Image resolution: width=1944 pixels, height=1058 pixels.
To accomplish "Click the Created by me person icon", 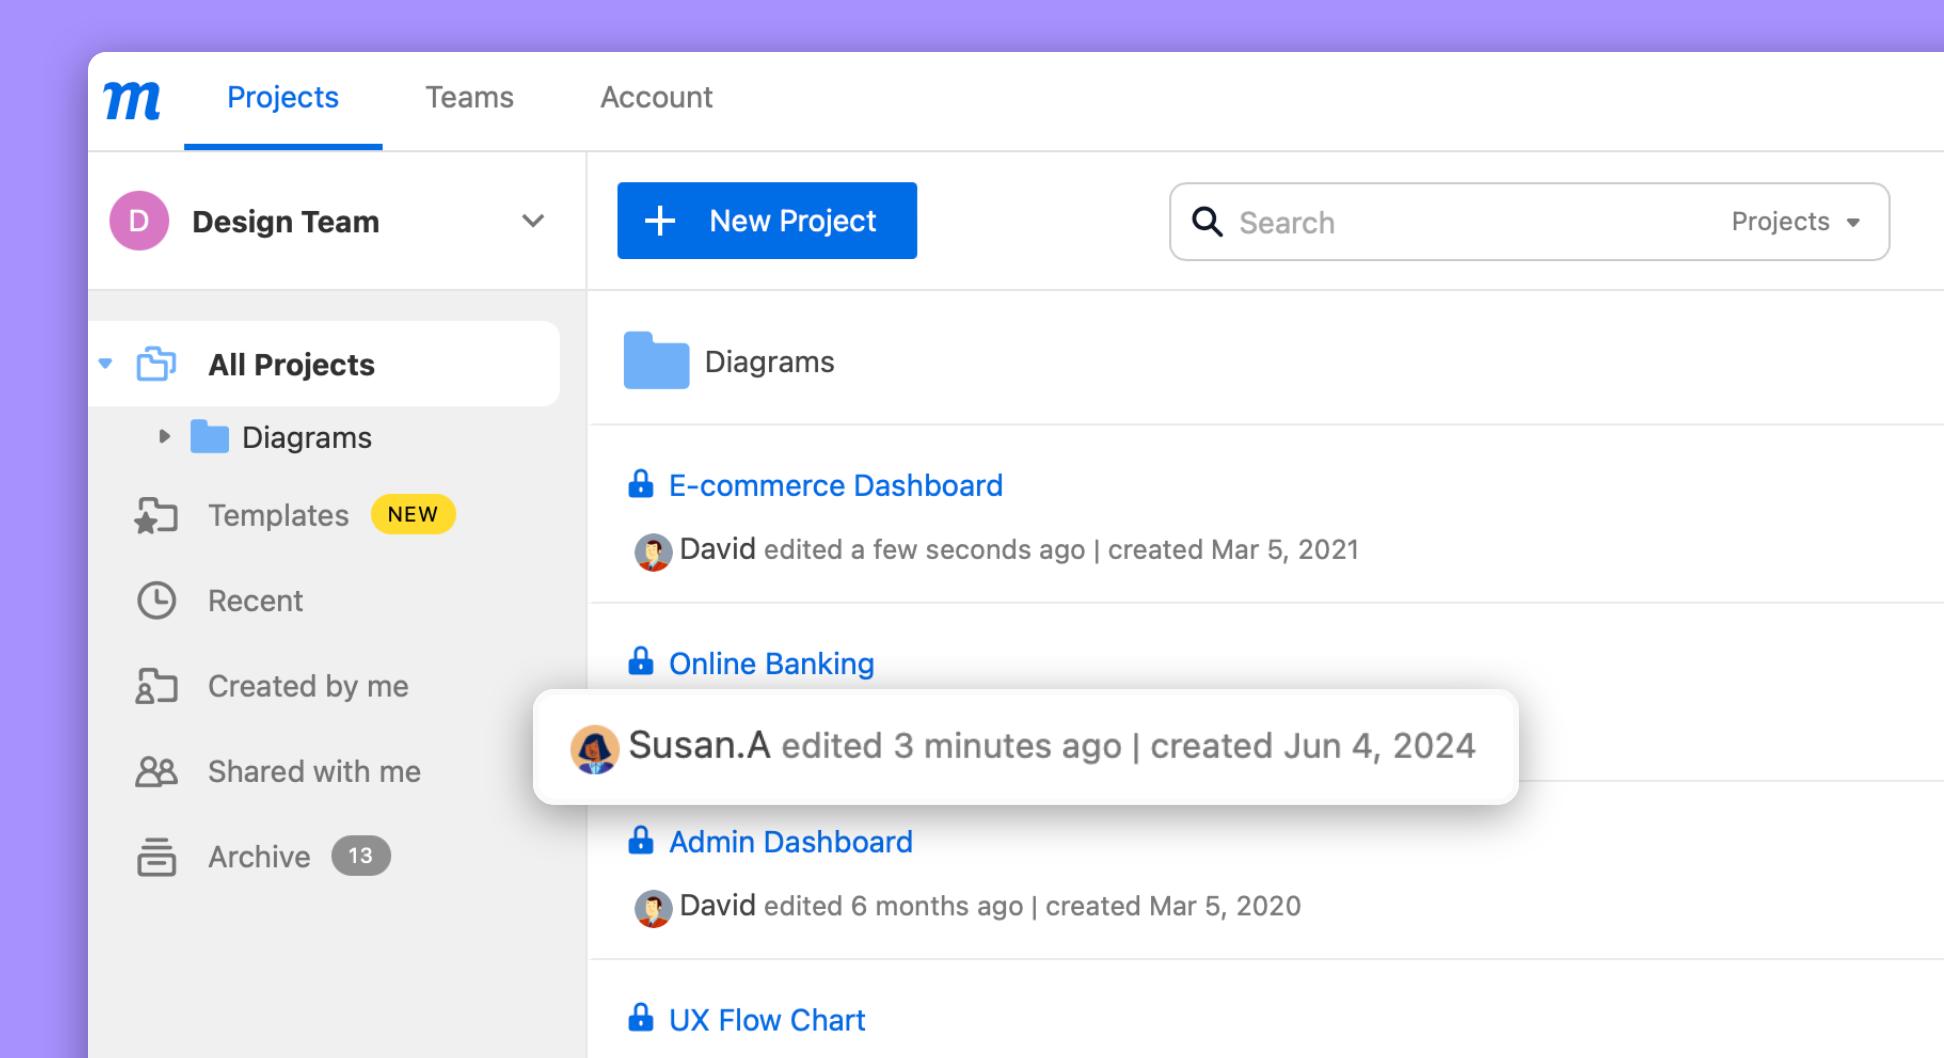I will 155,686.
